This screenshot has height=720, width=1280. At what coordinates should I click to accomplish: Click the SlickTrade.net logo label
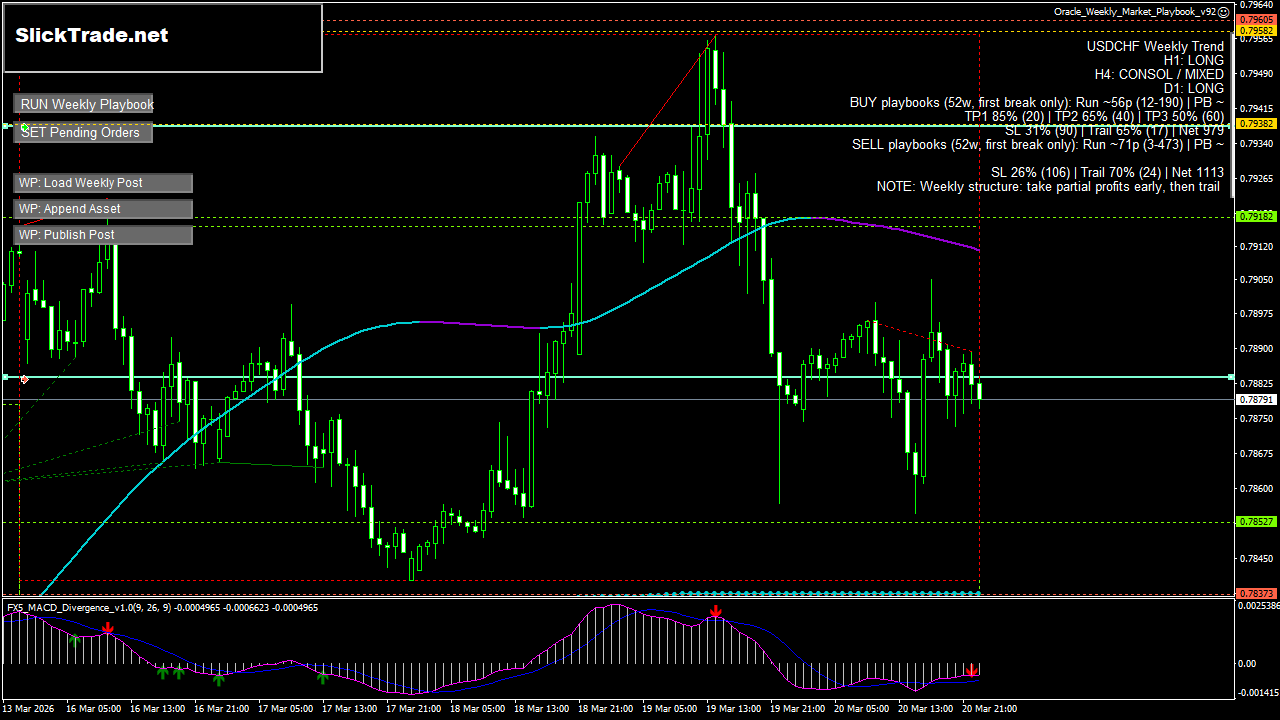tap(92, 35)
